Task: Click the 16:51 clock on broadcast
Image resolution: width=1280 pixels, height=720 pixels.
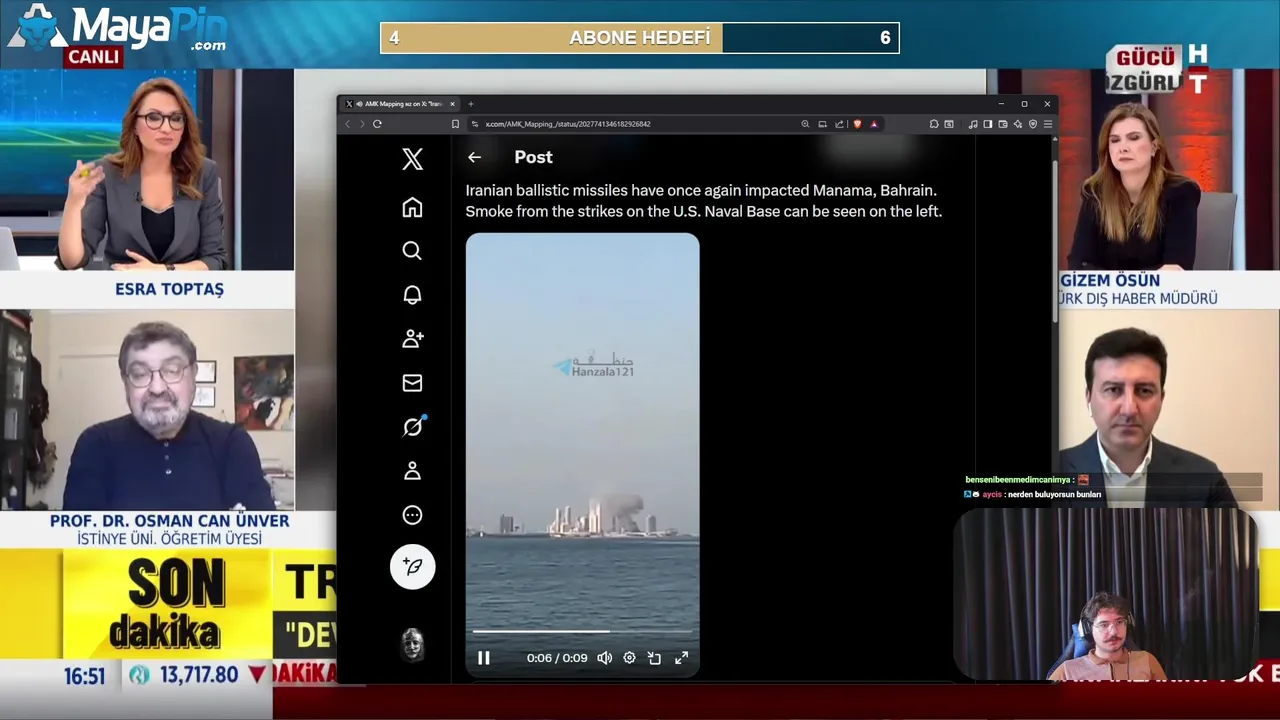Action: click(85, 677)
